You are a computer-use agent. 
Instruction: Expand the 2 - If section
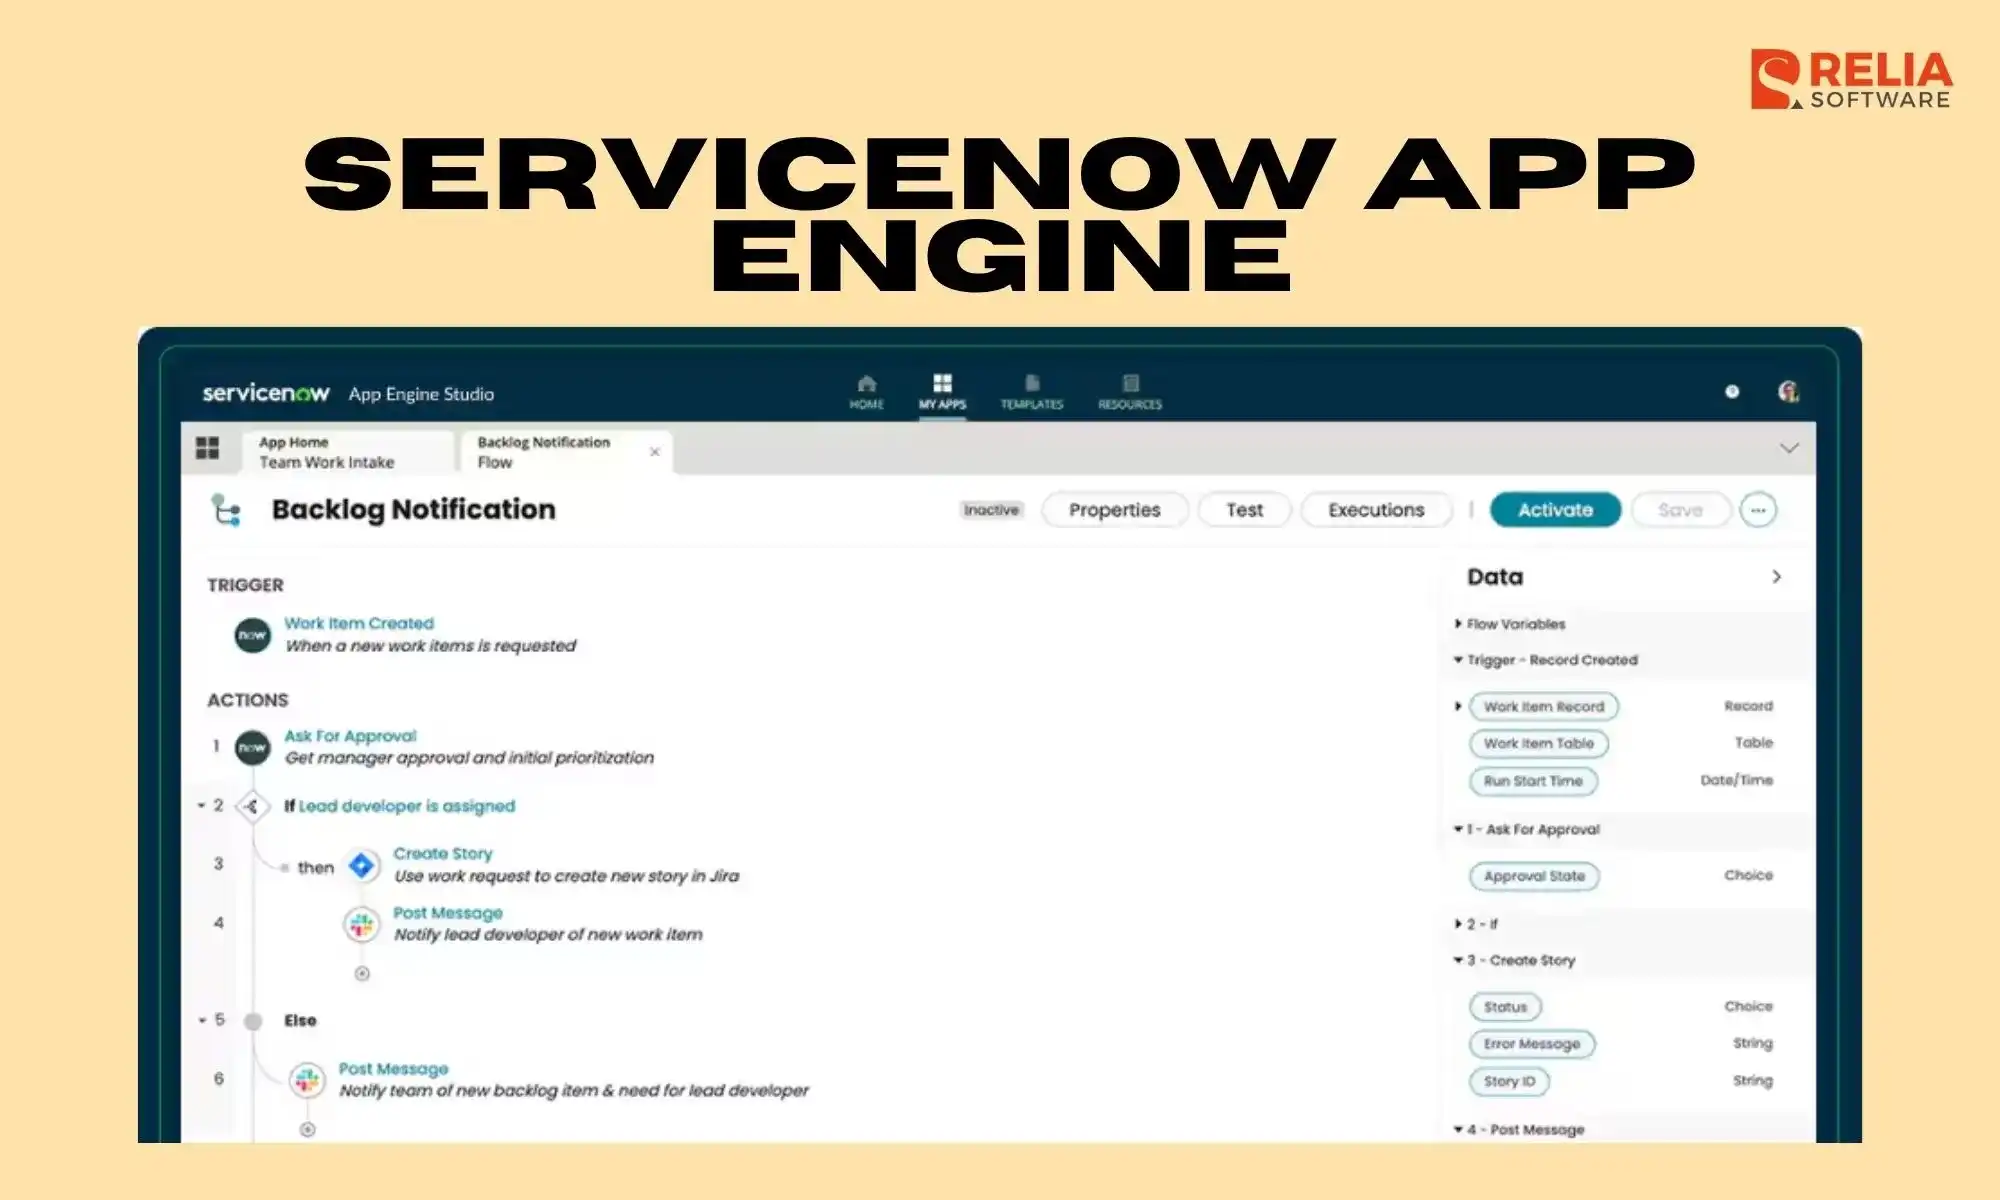pos(1458,924)
